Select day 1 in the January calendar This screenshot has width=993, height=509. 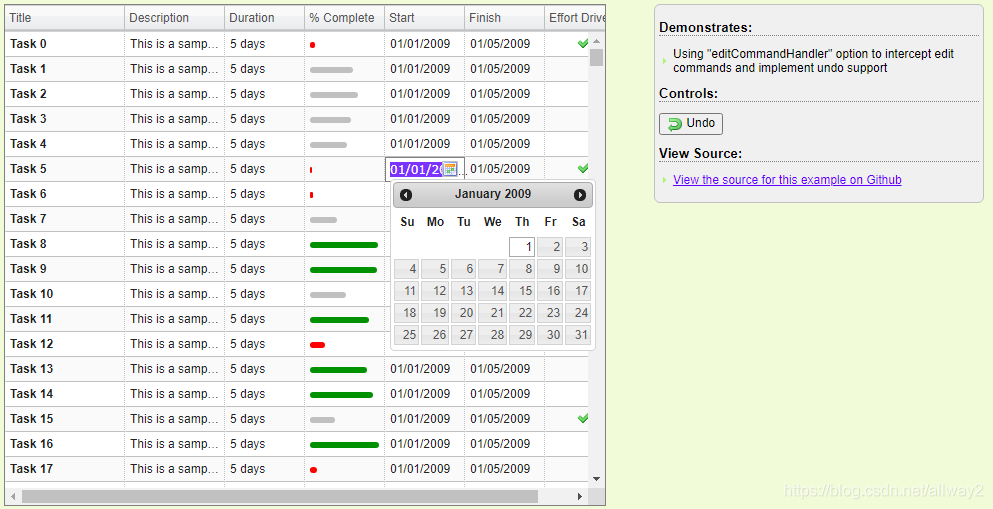coord(522,247)
